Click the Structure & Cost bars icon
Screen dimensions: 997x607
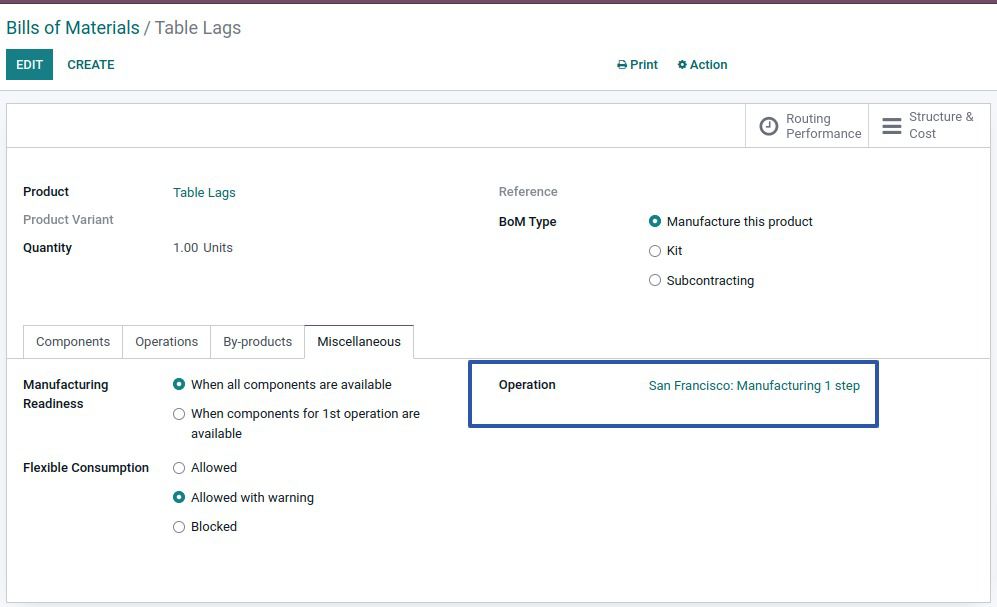(x=891, y=126)
